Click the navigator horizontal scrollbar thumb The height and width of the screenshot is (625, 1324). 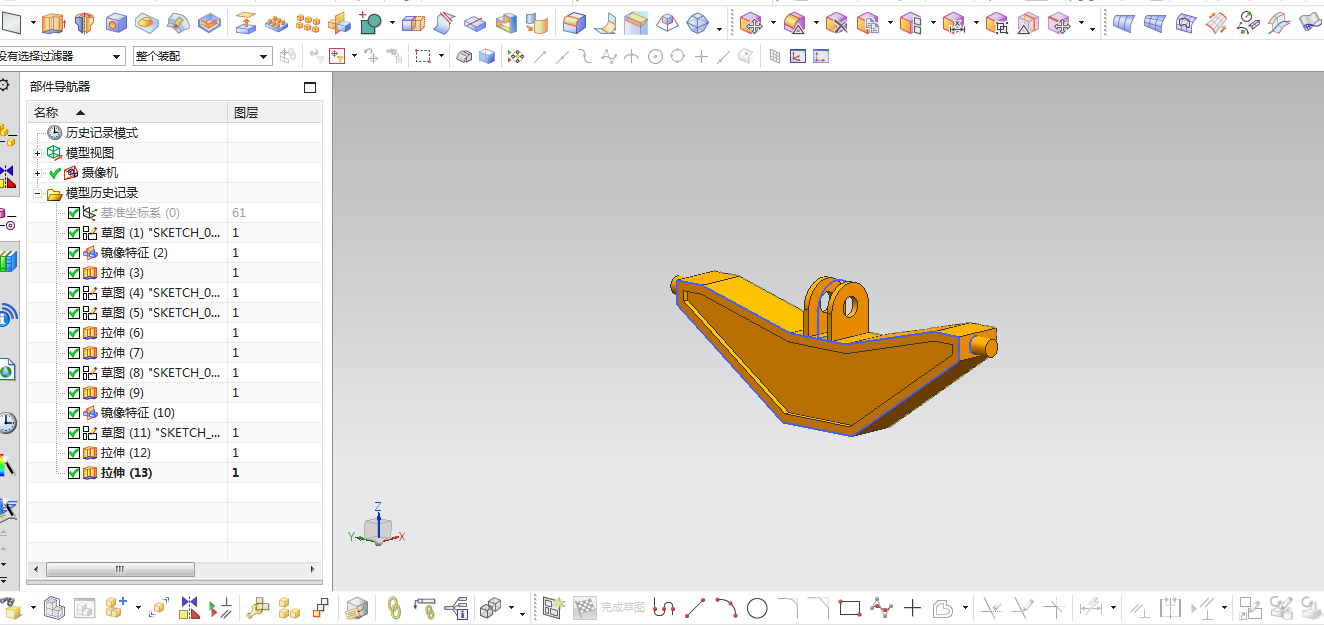pyautogui.click(x=120, y=569)
